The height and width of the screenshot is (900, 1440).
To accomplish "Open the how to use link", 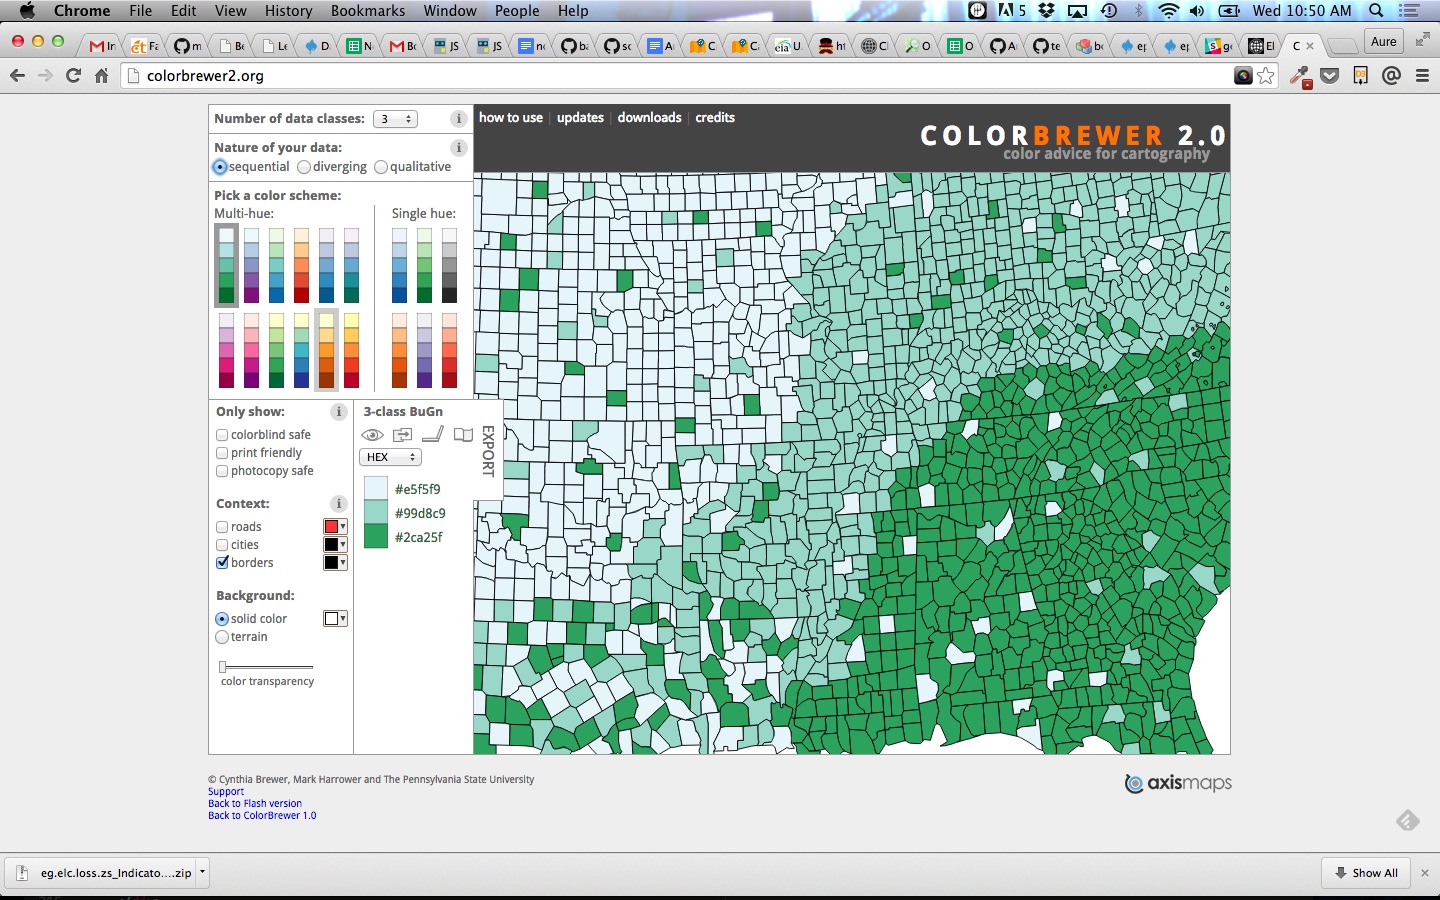I will click(511, 118).
